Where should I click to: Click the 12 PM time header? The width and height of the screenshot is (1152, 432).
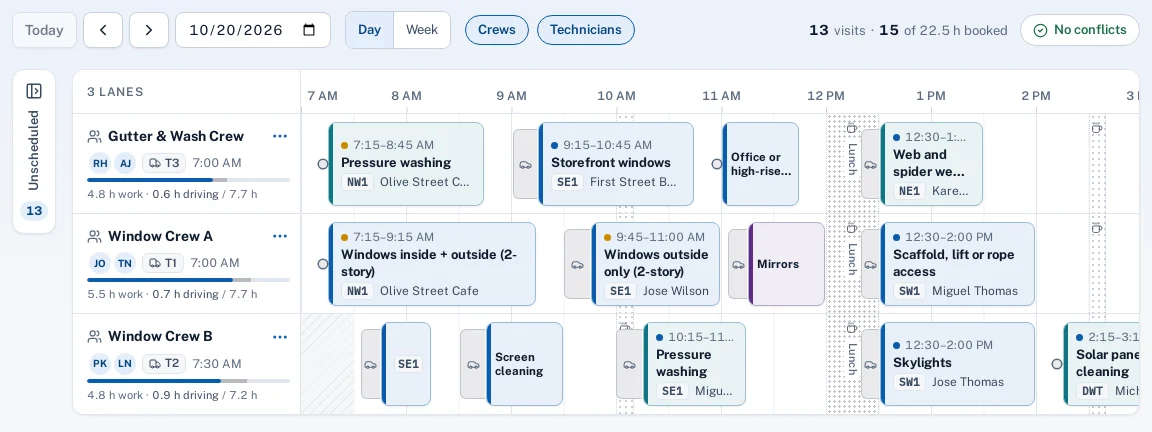point(826,96)
